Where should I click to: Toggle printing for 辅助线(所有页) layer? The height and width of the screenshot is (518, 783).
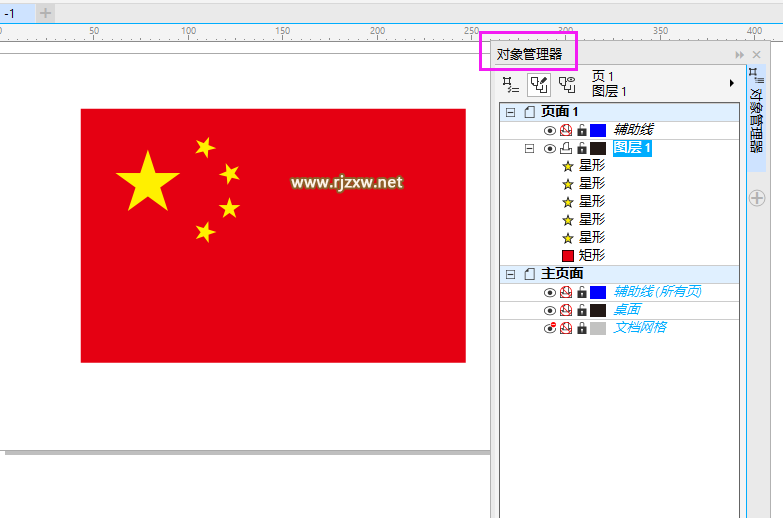[x=566, y=292]
